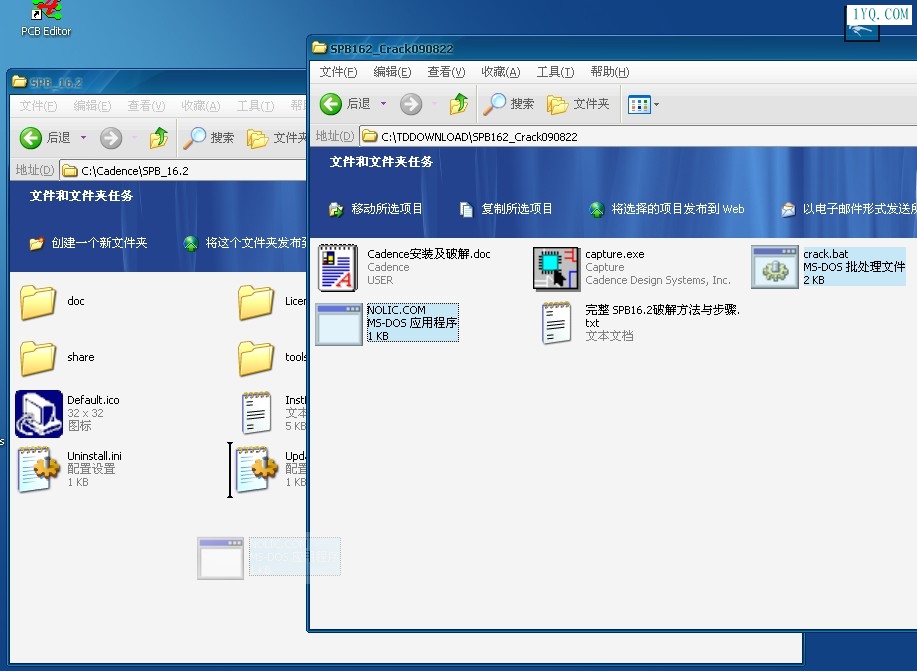Select the Upd… config file icon in SPB_16.2
The image size is (917, 671).
click(x=256, y=469)
